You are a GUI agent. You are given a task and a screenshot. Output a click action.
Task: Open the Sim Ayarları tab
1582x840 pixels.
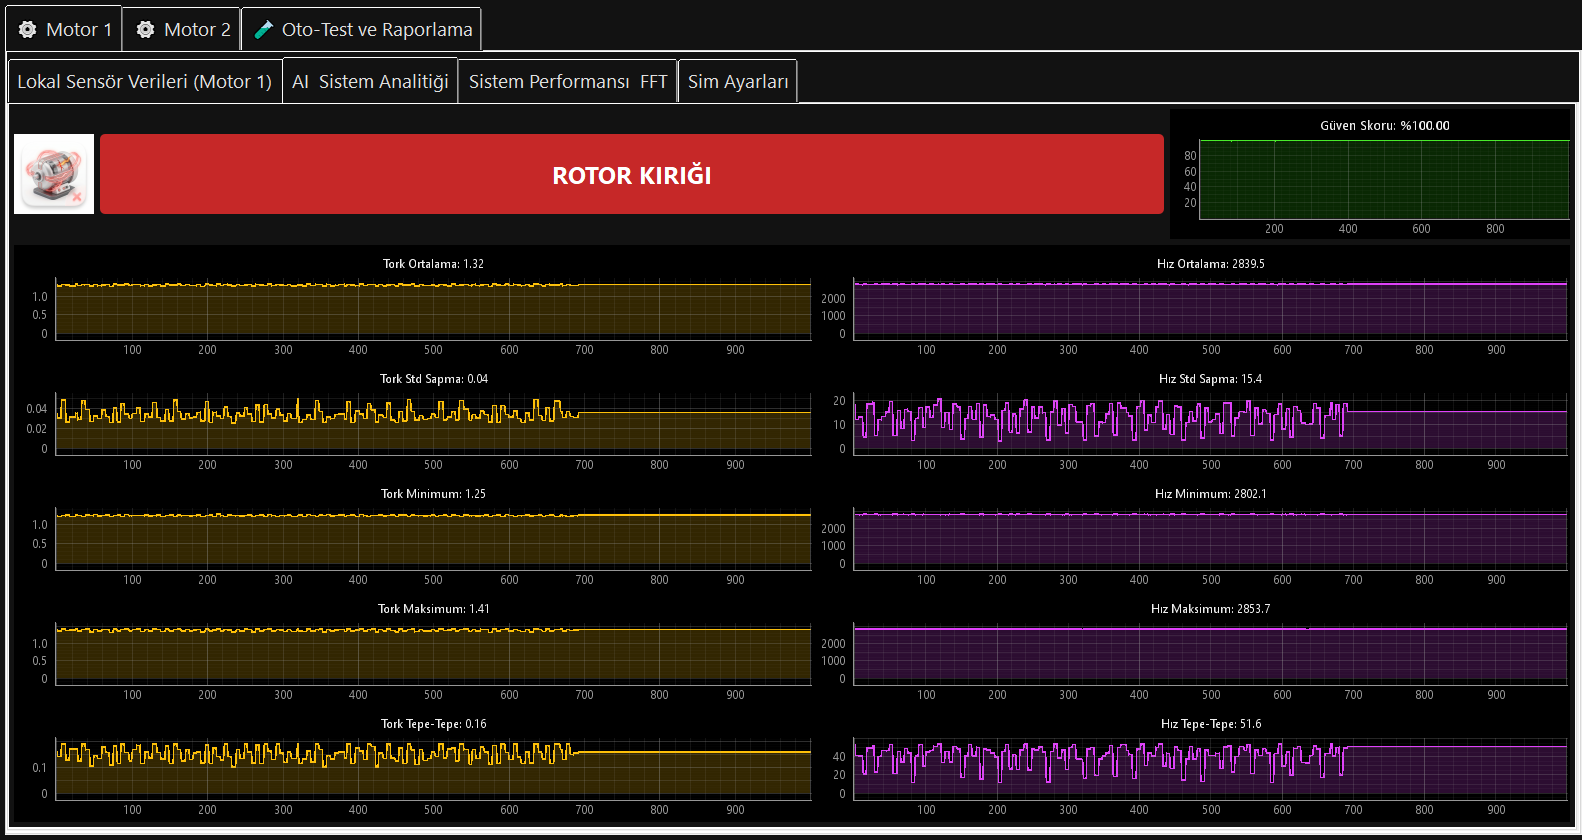point(738,81)
